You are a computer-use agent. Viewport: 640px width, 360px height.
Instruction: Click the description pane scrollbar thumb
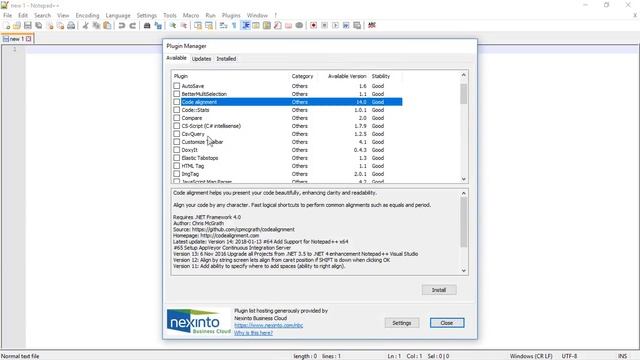[463, 222]
